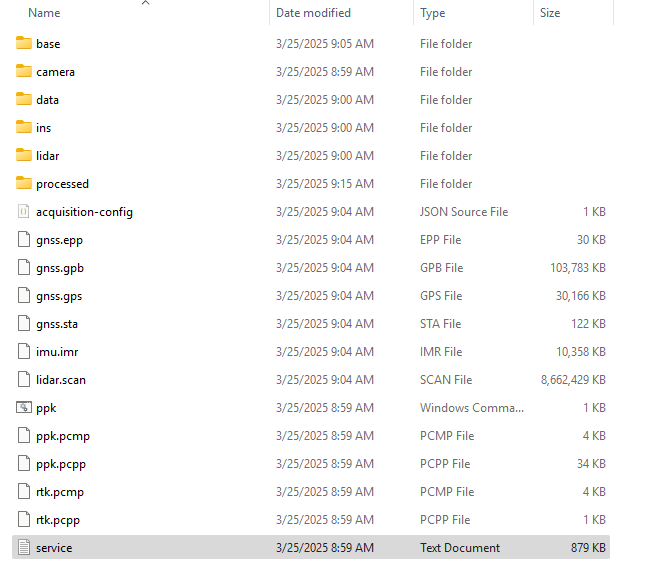This screenshot has height=578, width=659.
Task: Click the rtk.pcpp file icon
Action: [24, 520]
